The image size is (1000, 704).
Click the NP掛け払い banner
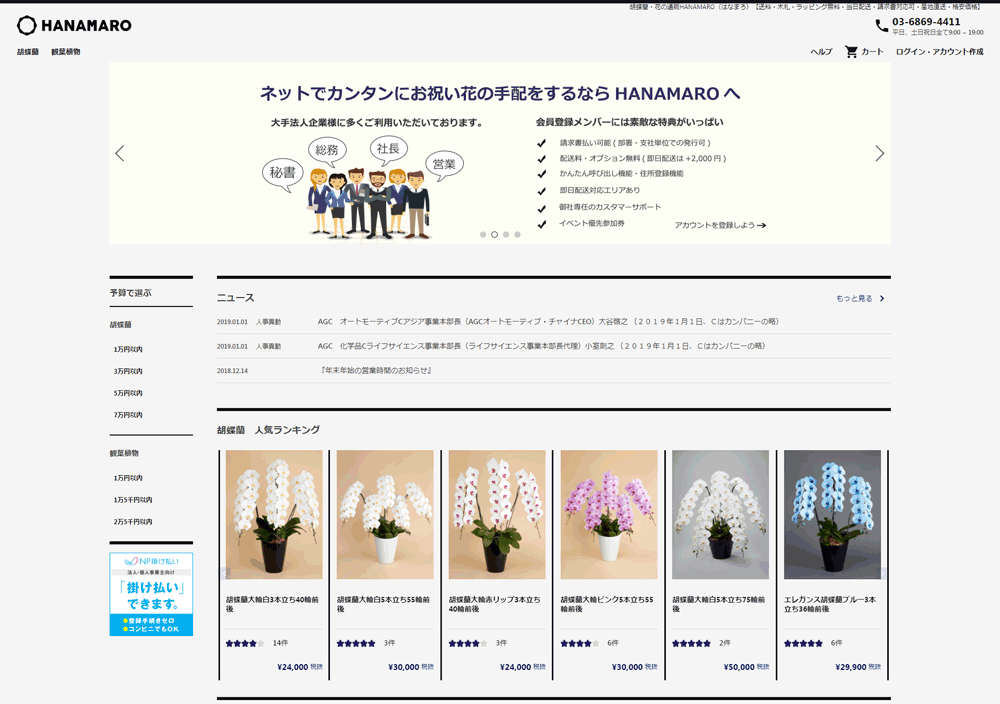coord(151,594)
